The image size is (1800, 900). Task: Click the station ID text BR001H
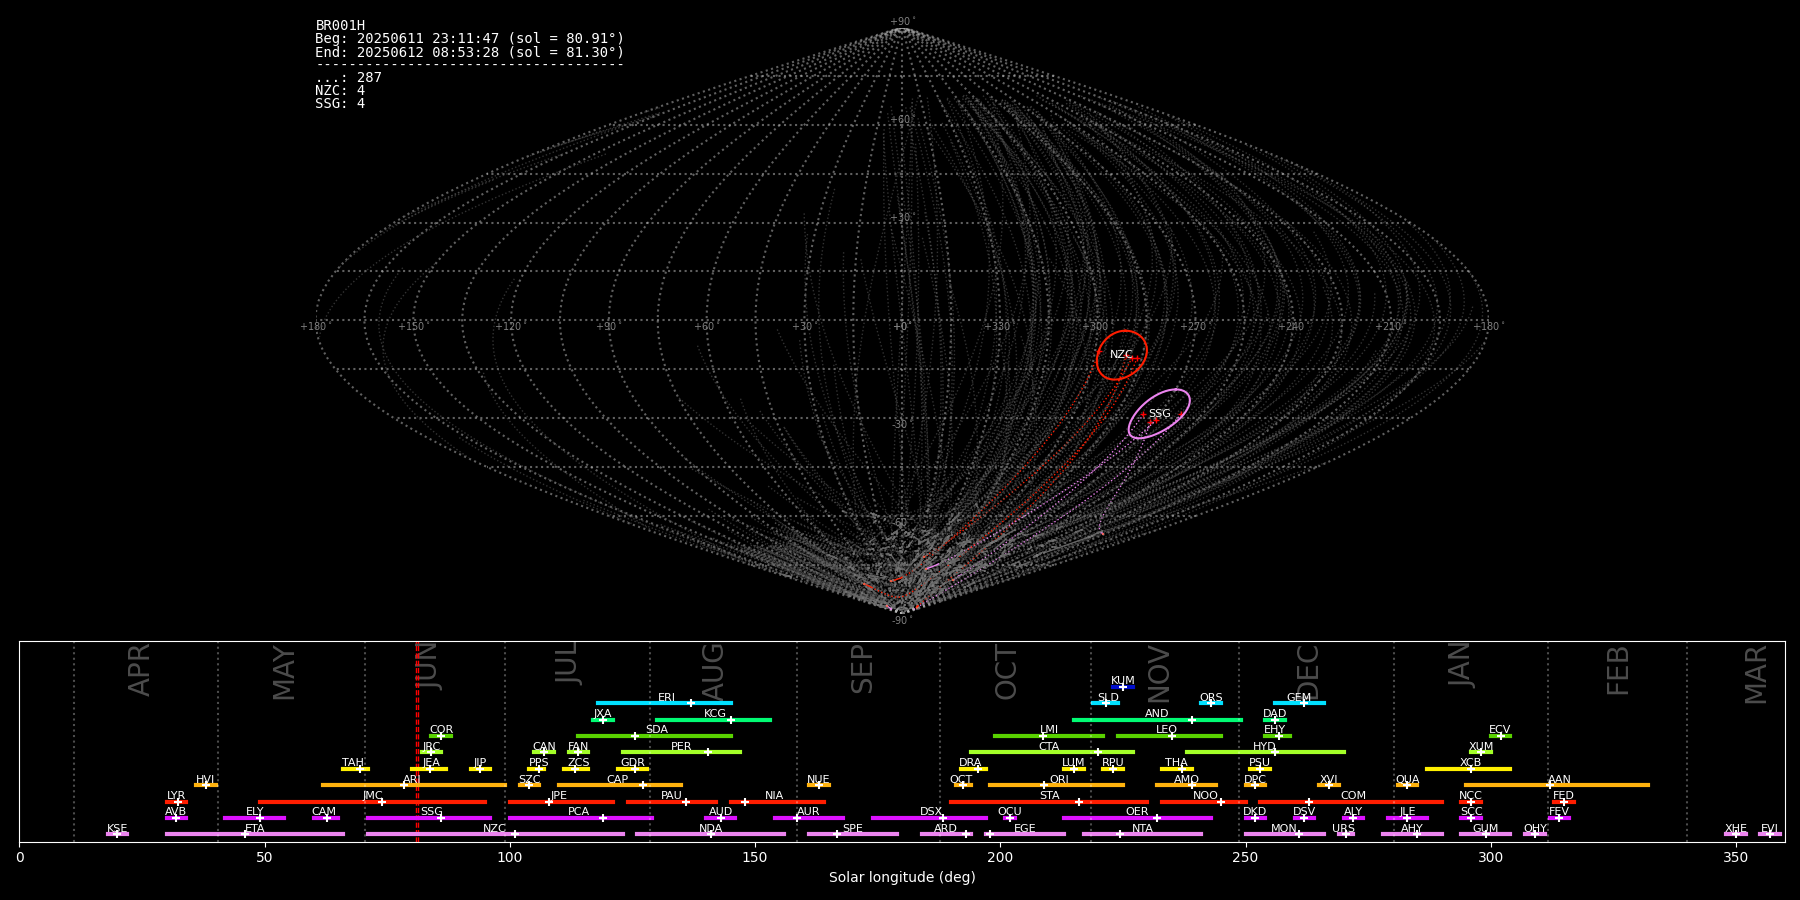[x=340, y=26]
